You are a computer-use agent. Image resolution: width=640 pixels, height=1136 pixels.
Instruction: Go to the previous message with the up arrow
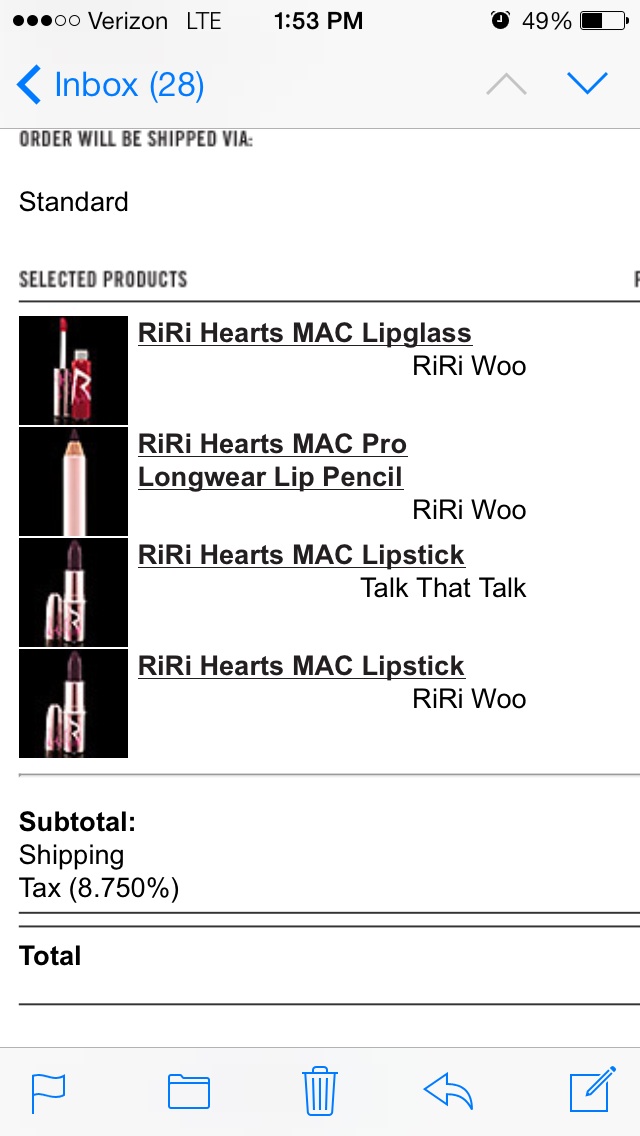(x=506, y=83)
